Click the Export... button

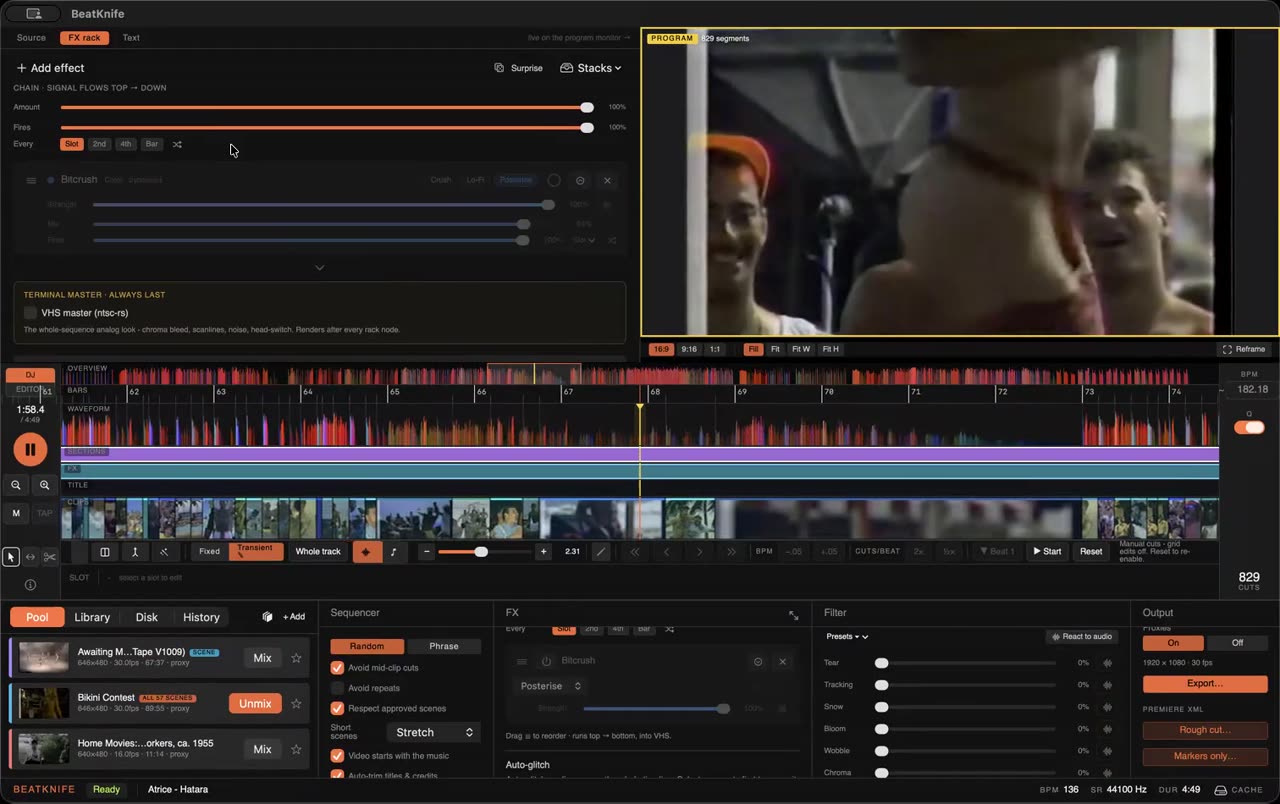pyautogui.click(x=1205, y=684)
